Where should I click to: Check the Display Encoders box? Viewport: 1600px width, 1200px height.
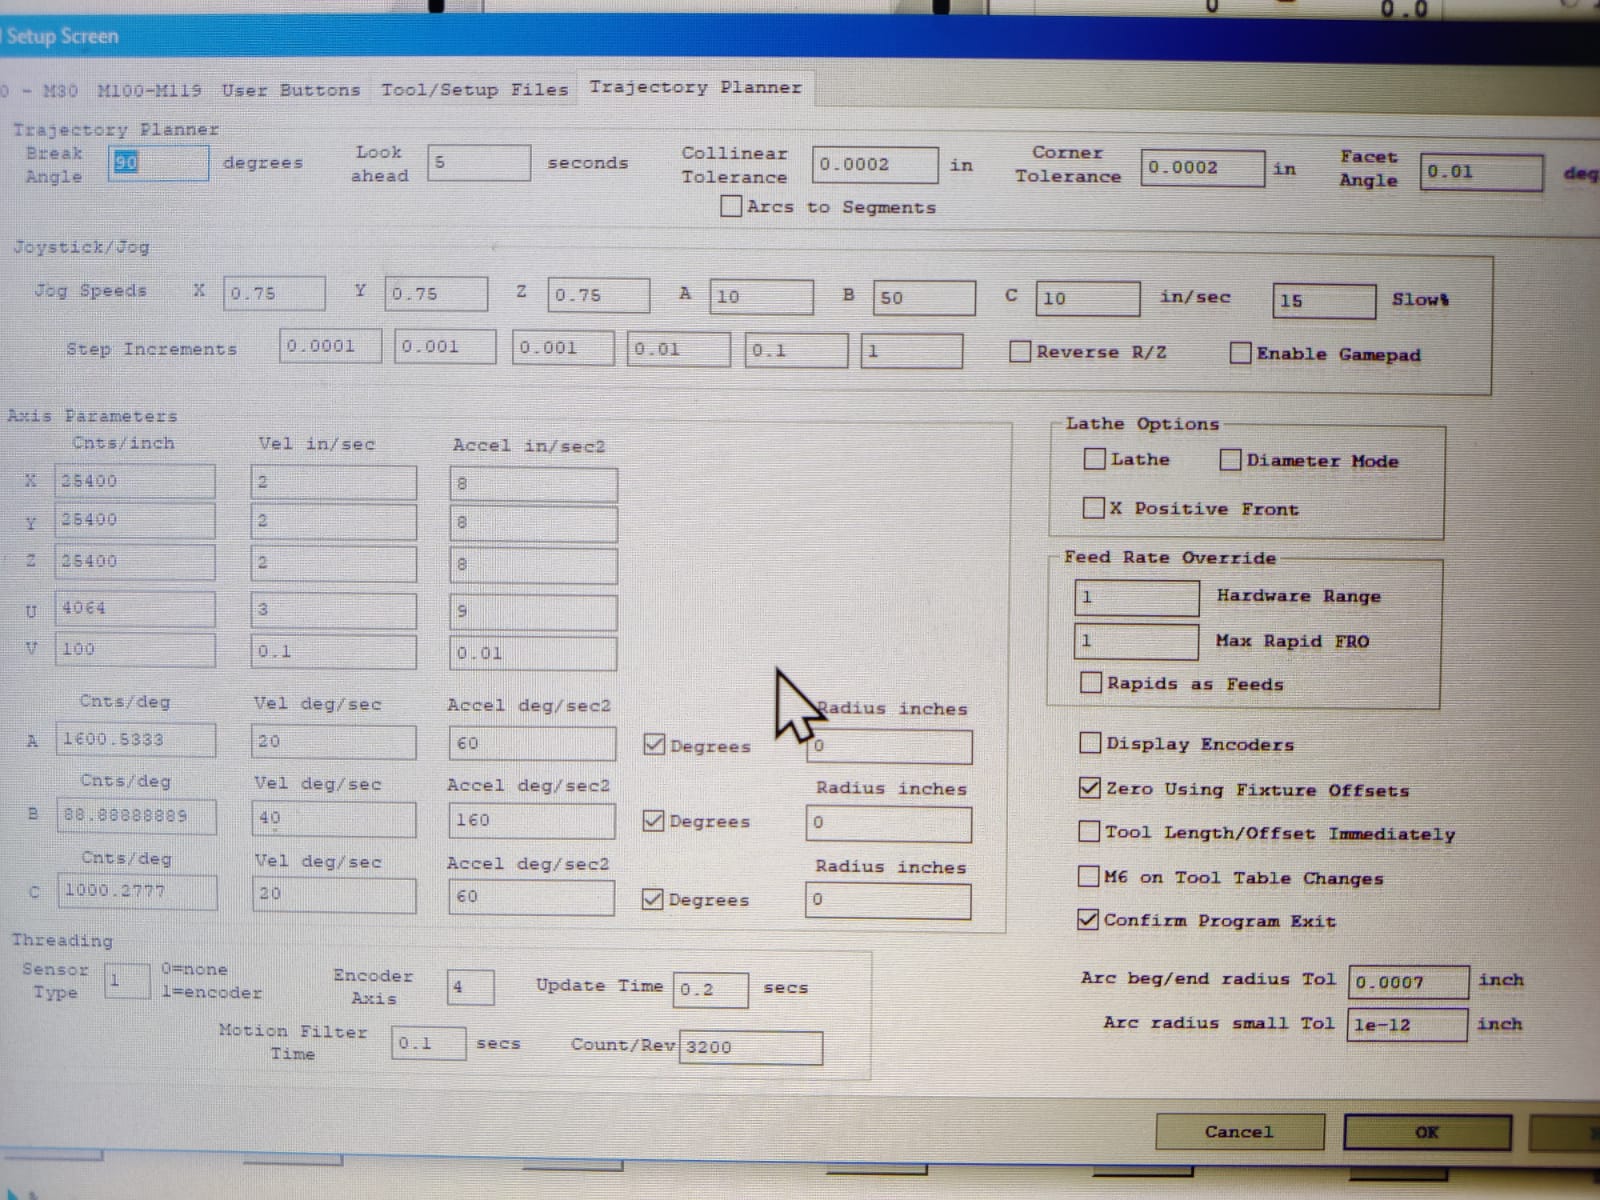(1090, 743)
